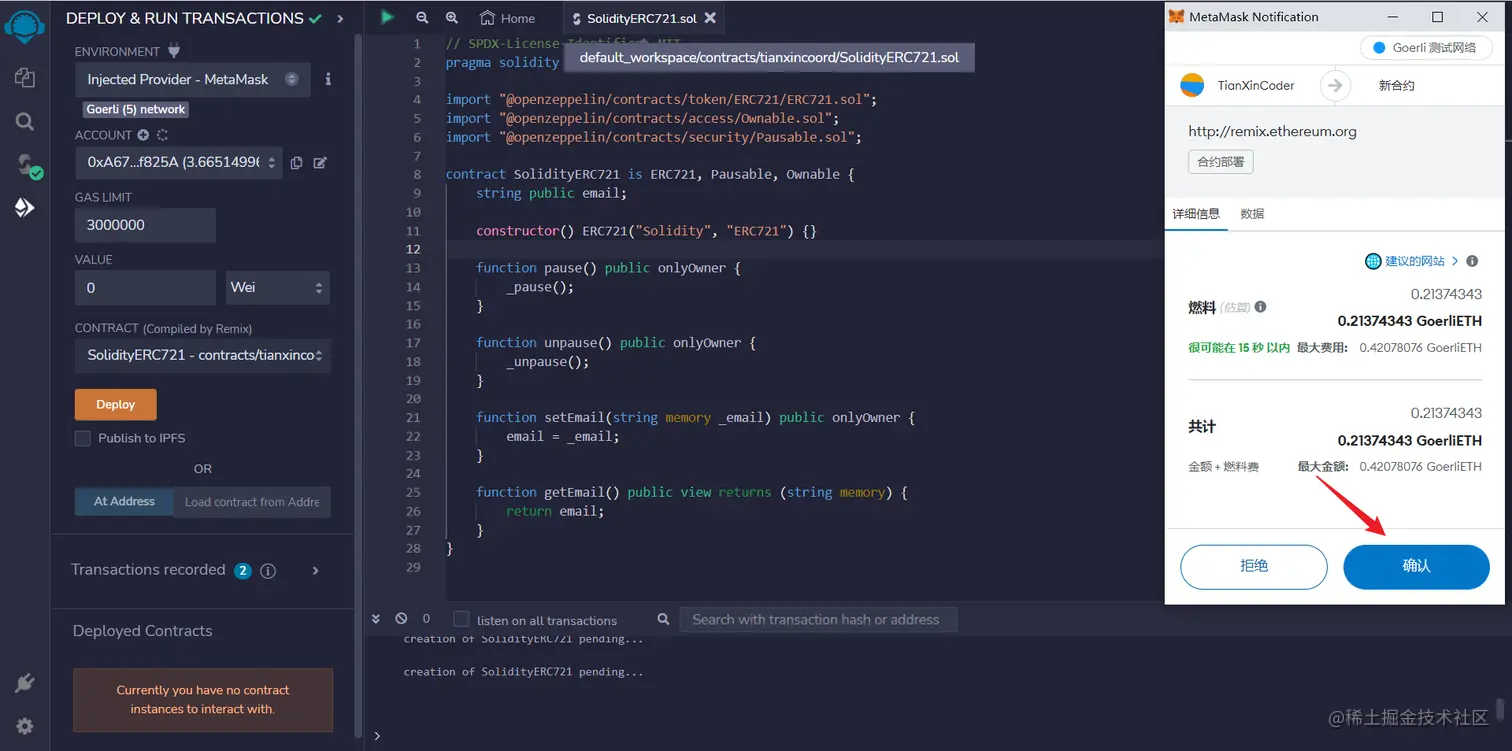The width and height of the screenshot is (1512, 751).
Task: Select SolidityERC721.sol editor tab
Action: pyautogui.click(x=641, y=19)
